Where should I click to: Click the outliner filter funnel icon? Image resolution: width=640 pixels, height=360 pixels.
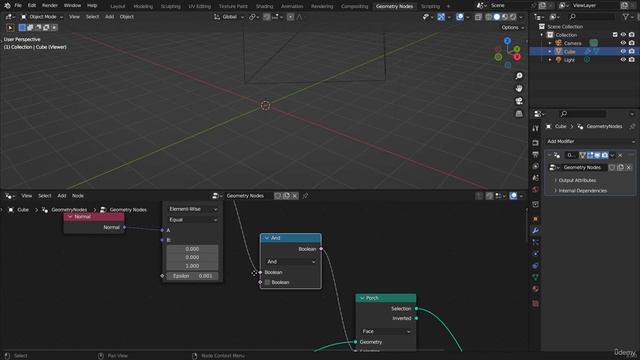click(626, 17)
